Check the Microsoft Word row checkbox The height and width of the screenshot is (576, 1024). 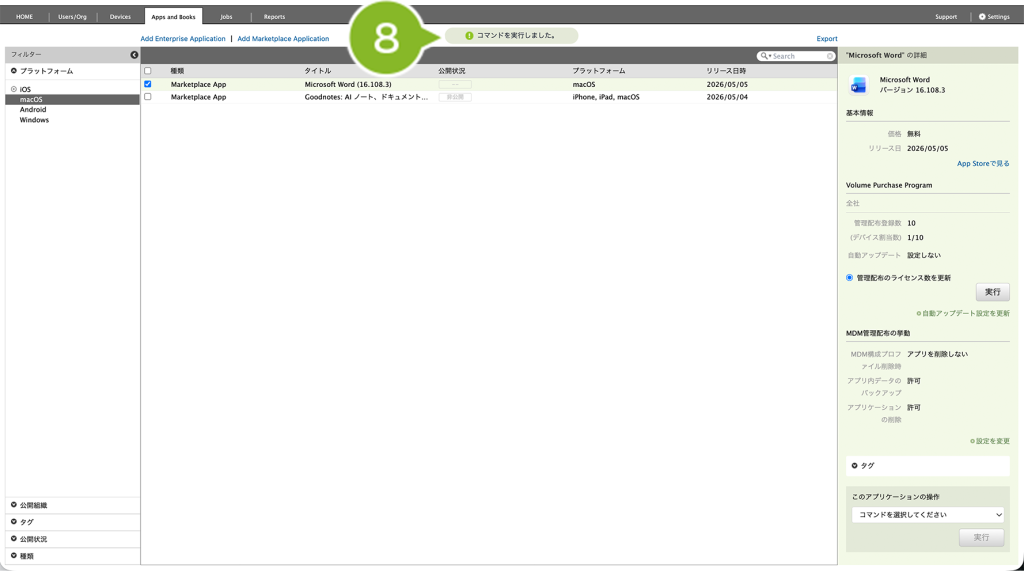point(148,84)
